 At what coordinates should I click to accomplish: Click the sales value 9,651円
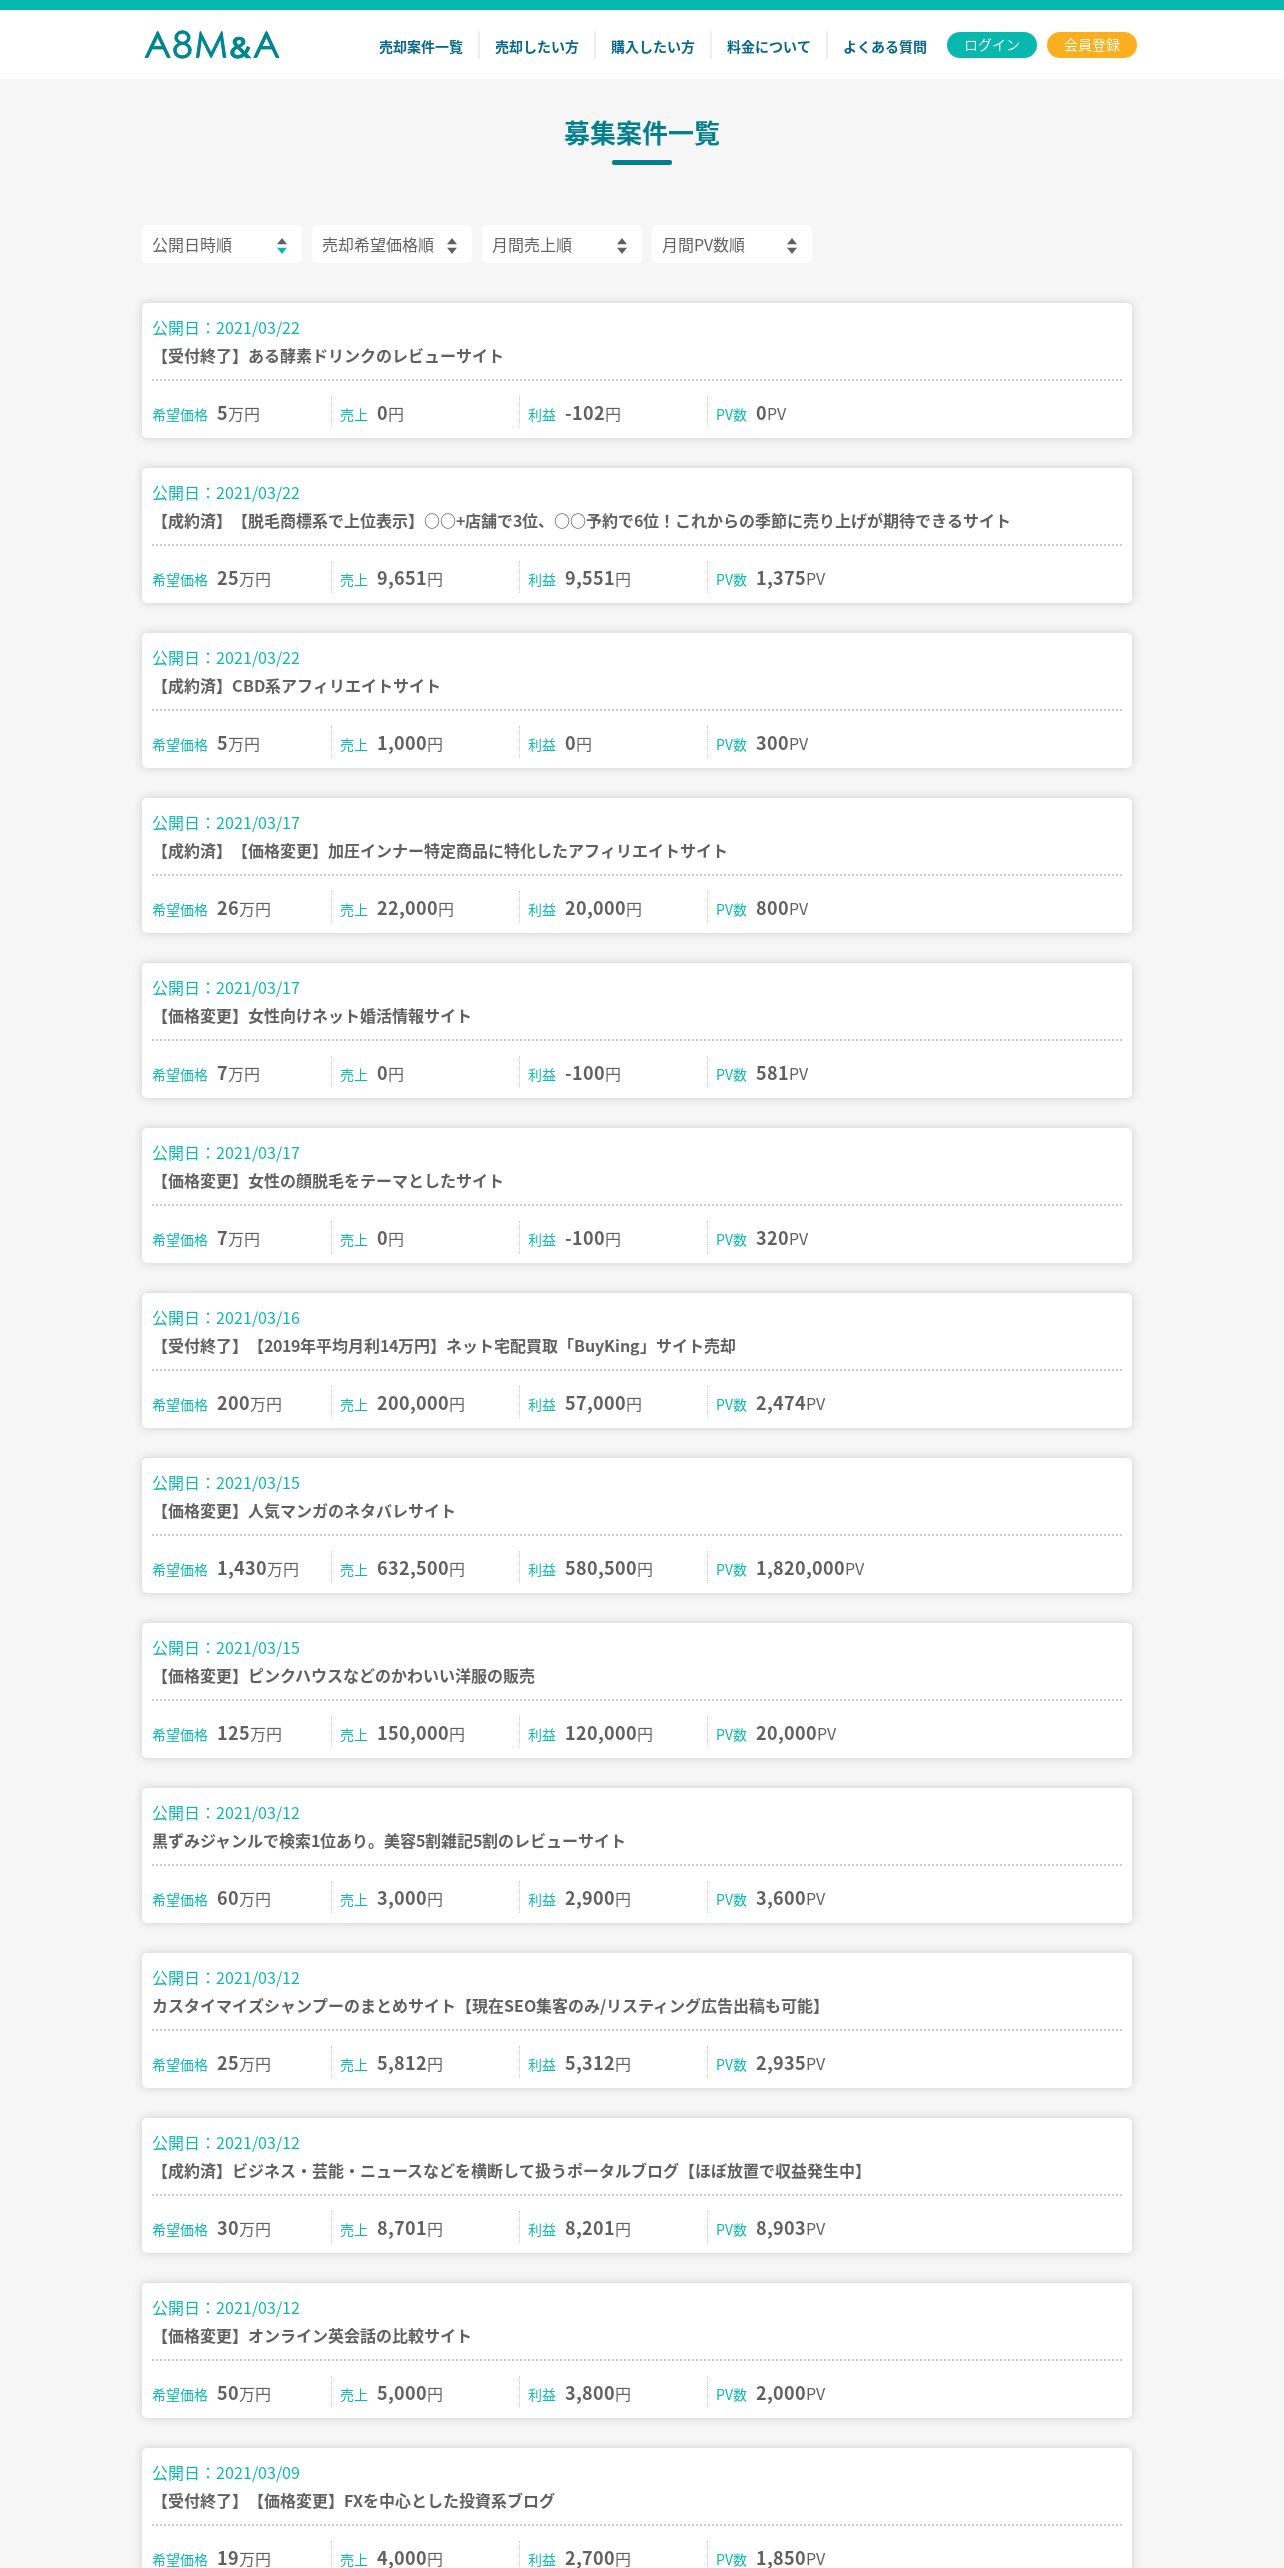[410, 579]
